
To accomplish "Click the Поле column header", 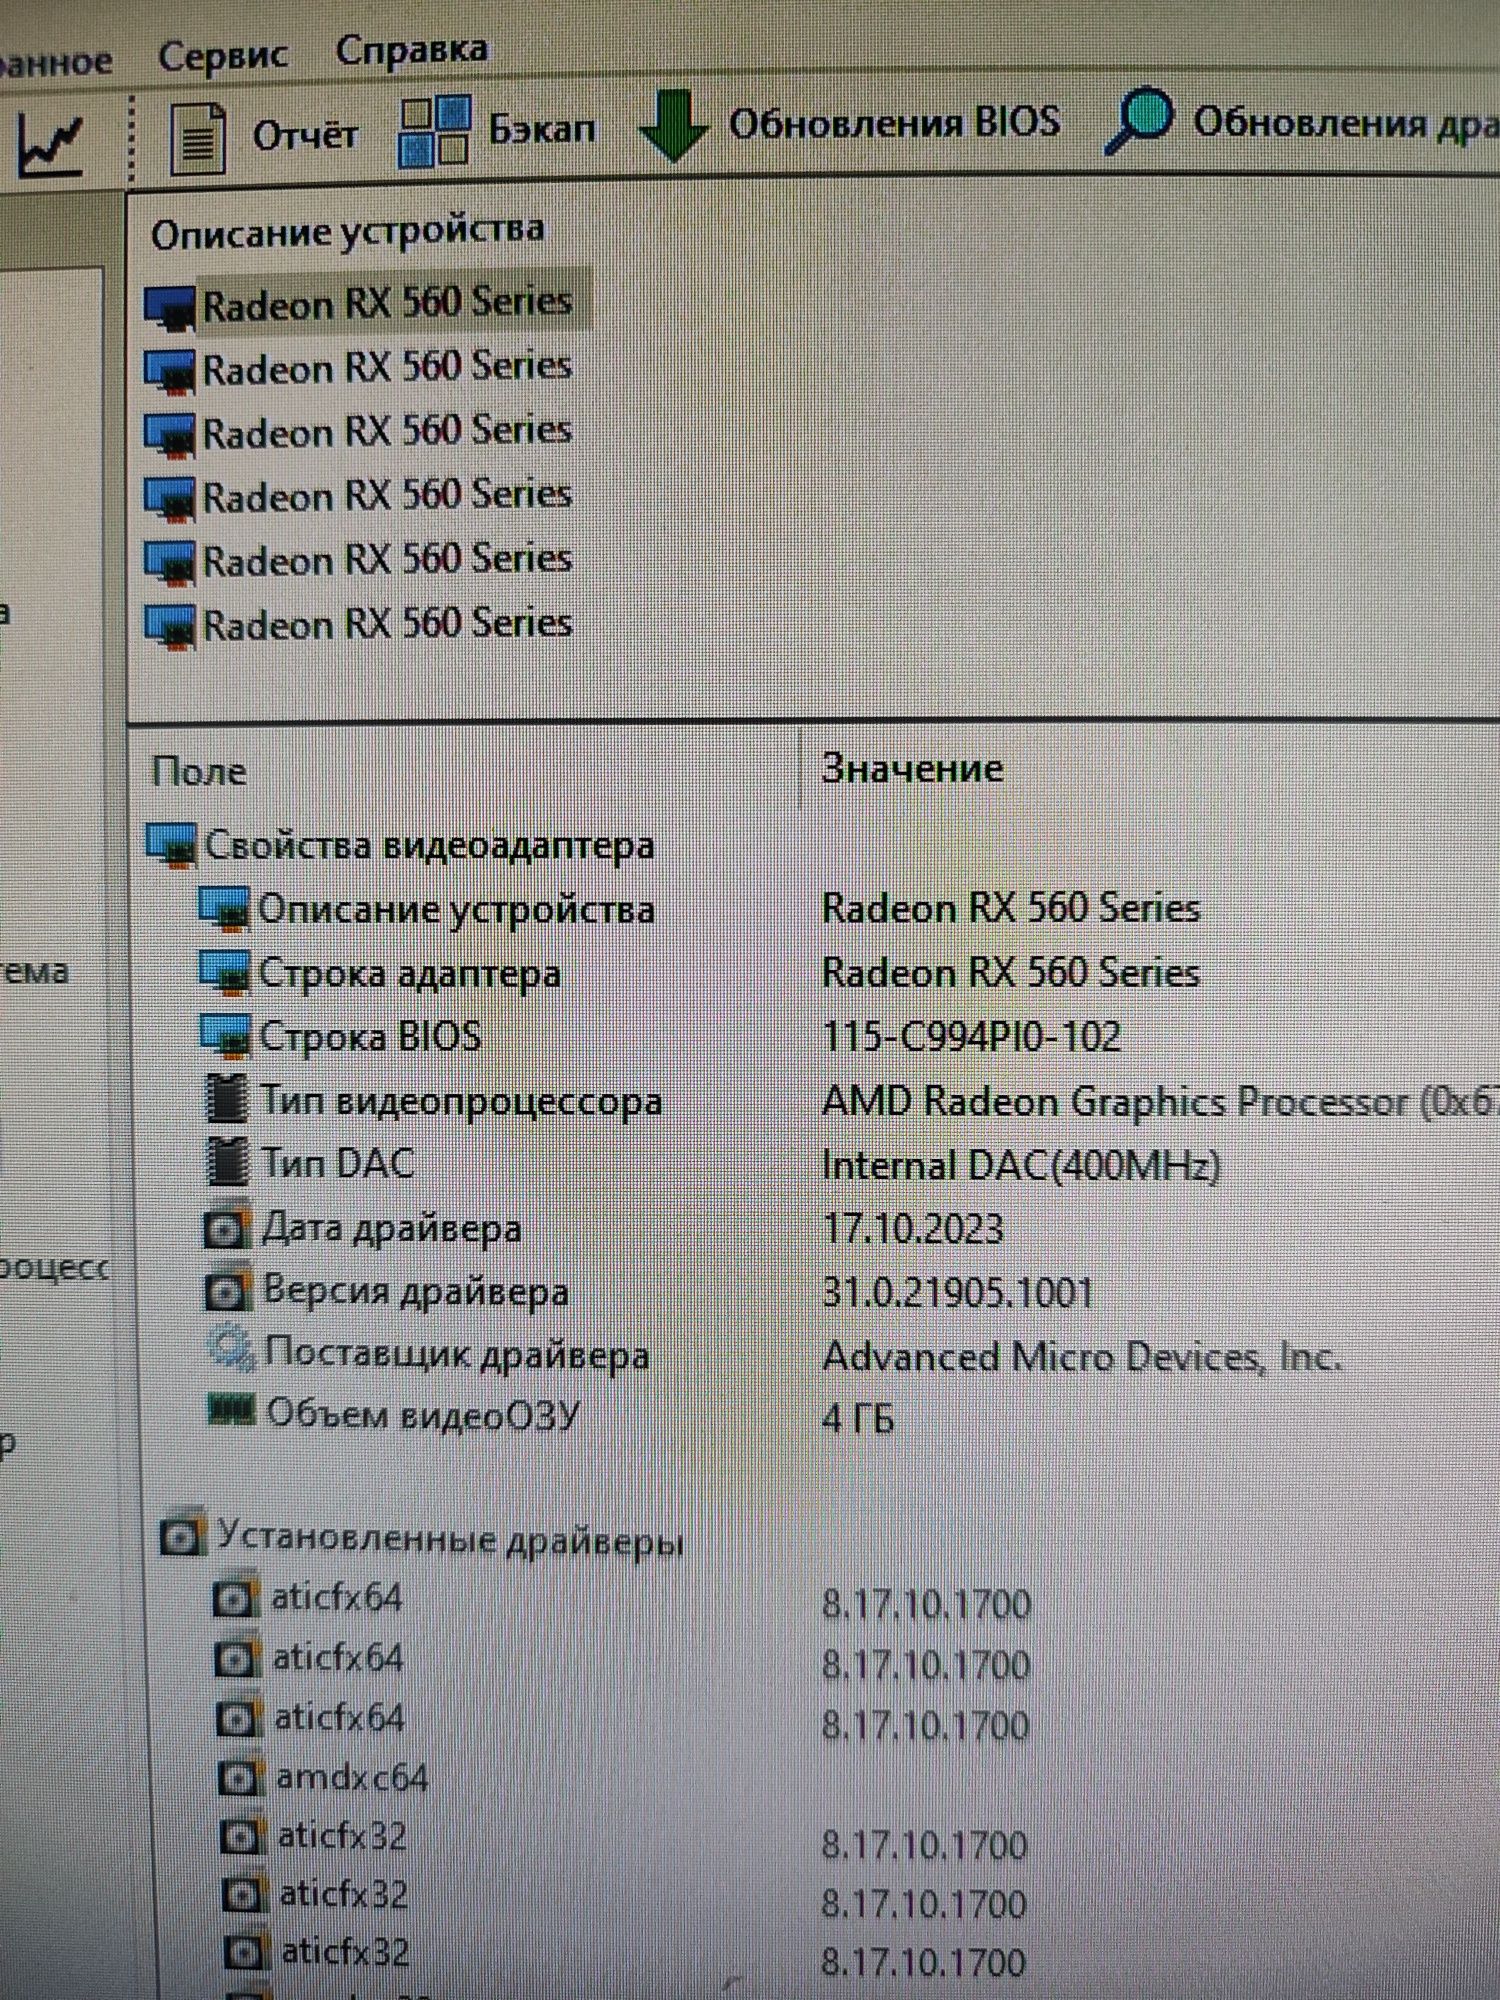I will [199, 771].
